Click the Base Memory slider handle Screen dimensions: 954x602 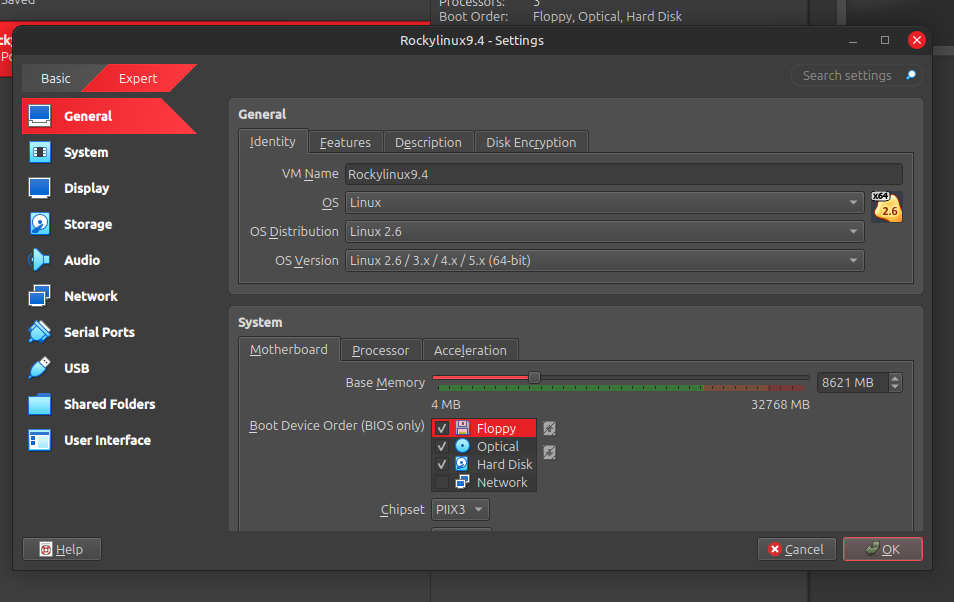click(x=534, y=377)
